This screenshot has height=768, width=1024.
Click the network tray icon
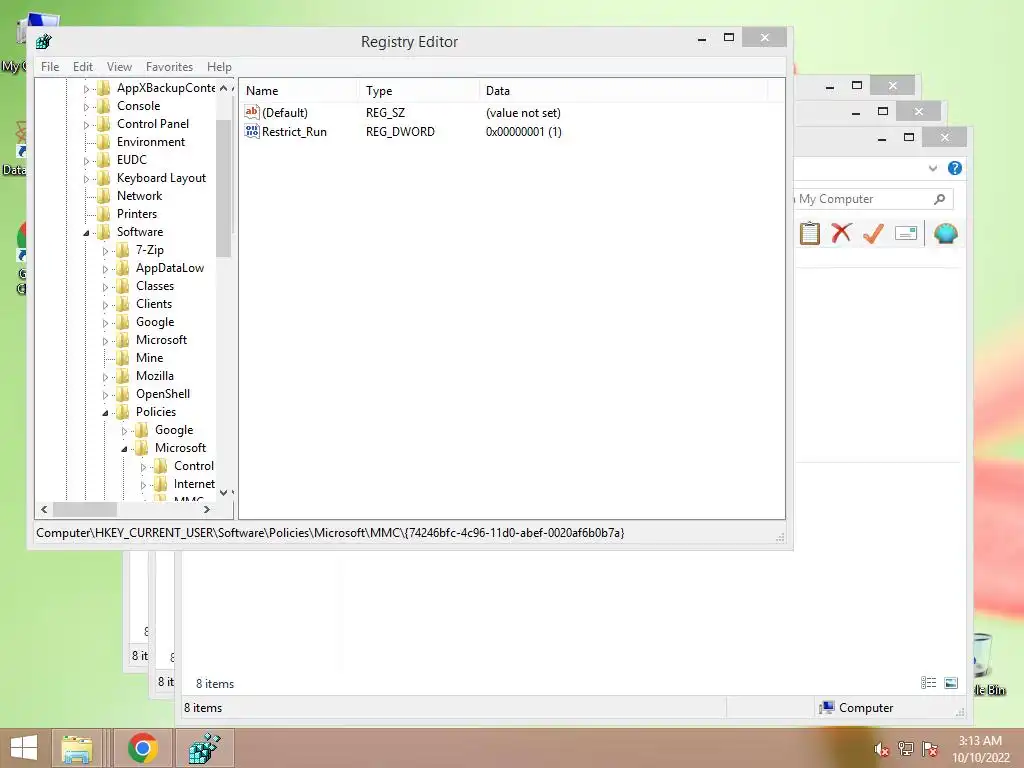tap(906, 749)
